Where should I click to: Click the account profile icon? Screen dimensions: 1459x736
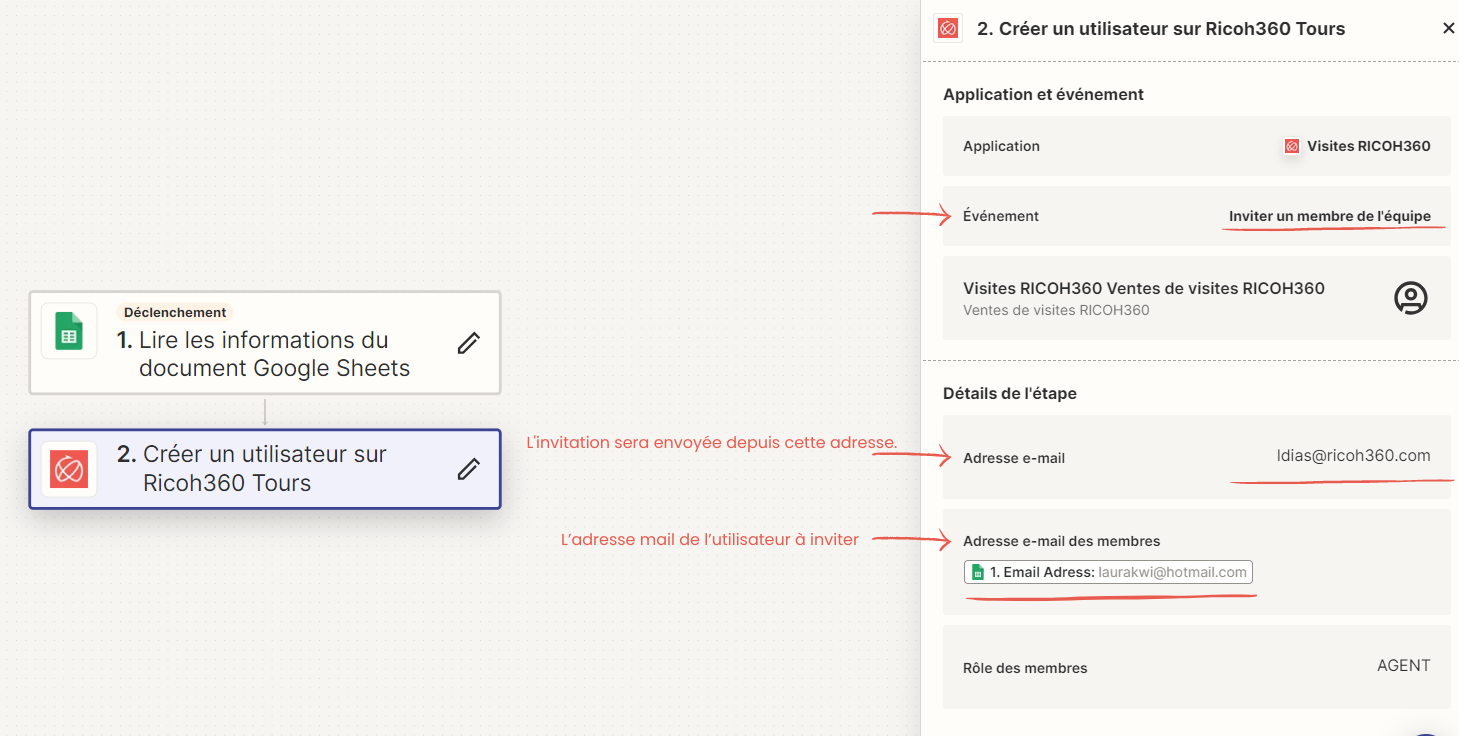1410,298
